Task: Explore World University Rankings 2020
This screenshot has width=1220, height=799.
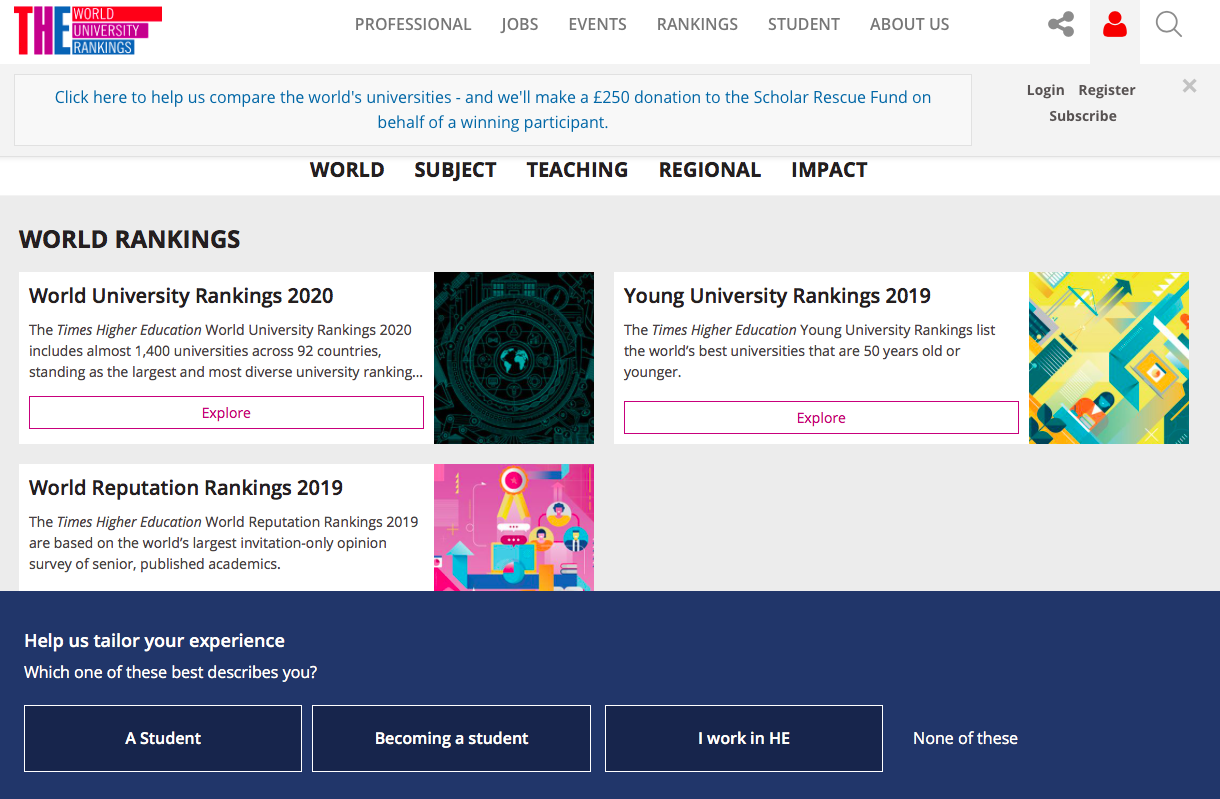Action: pos(226,413)
